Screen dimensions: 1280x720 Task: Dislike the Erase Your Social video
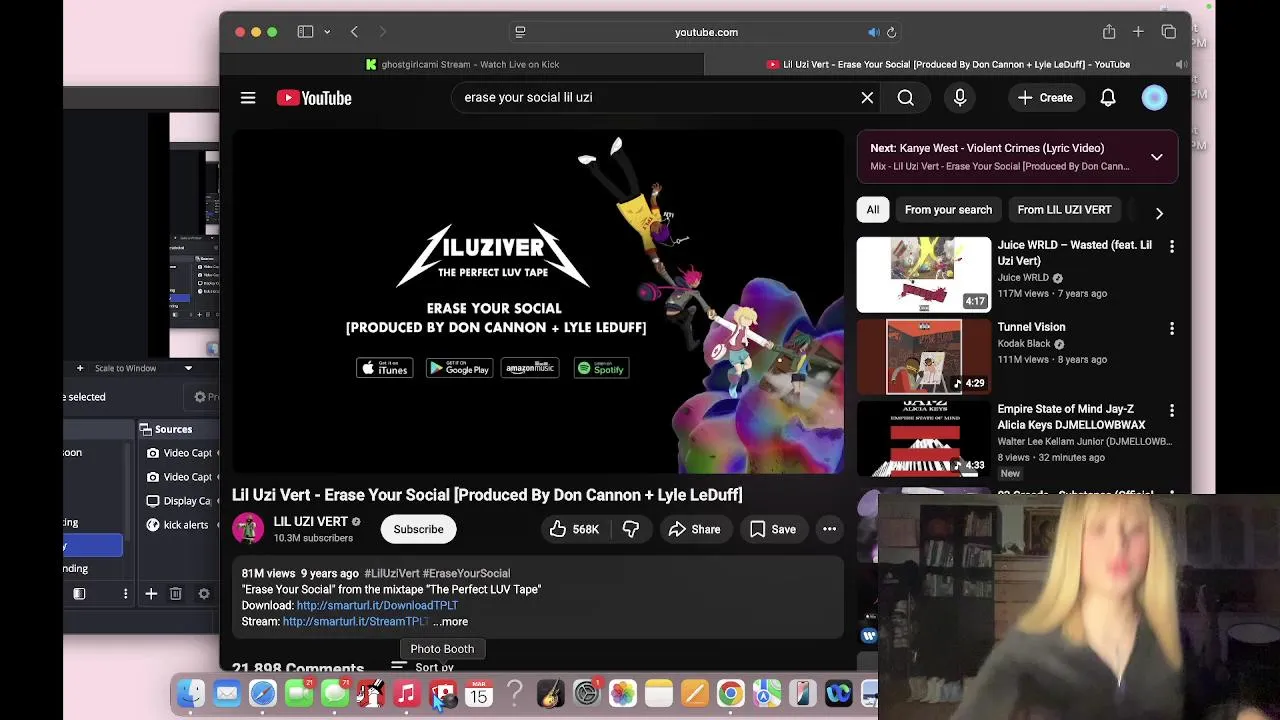tap(631, 529)
